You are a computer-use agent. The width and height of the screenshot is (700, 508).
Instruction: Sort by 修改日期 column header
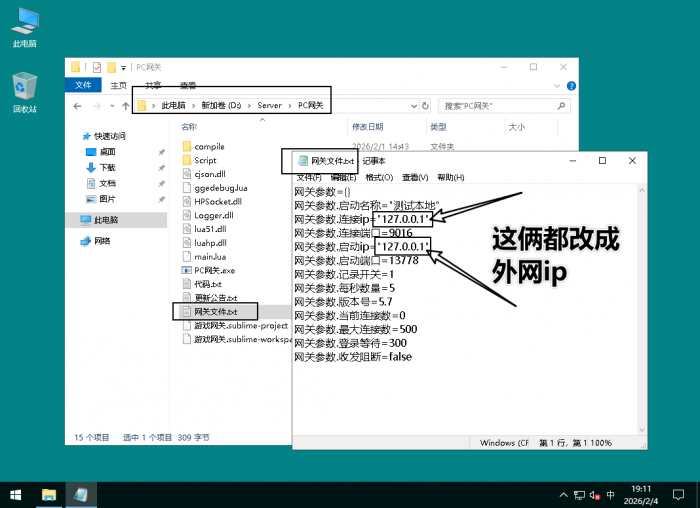[367, 127]
